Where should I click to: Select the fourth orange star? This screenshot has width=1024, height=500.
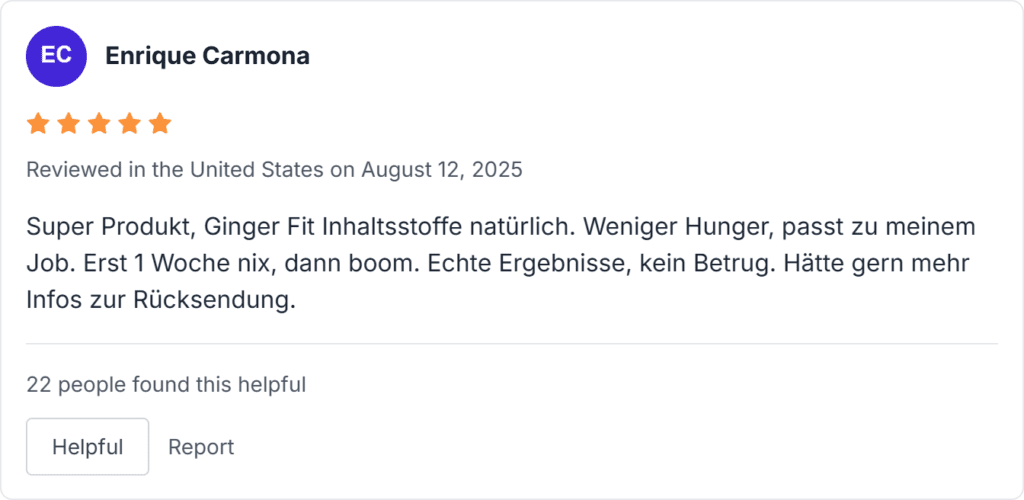[x=129, y=124]
